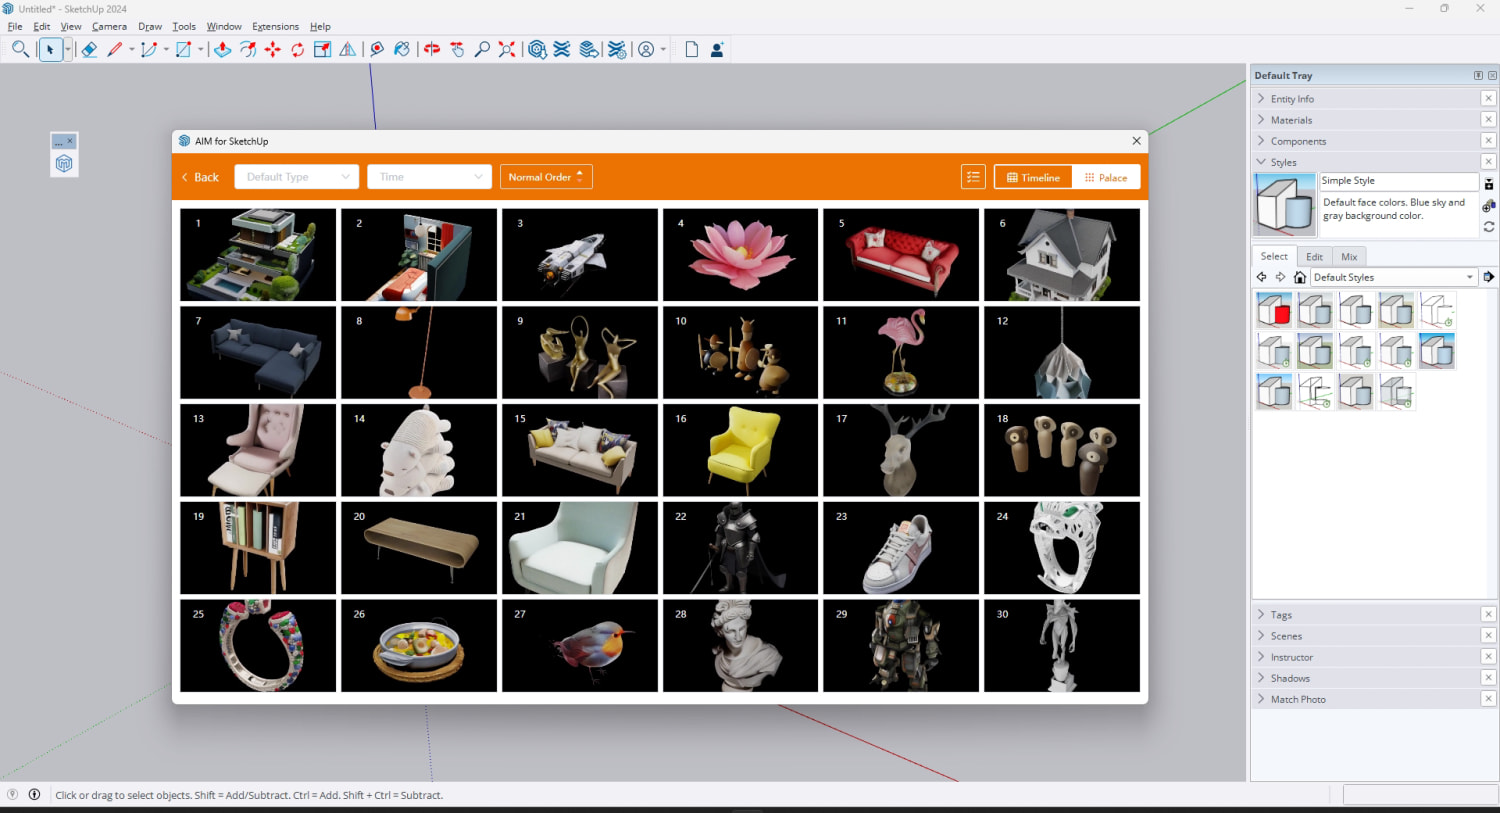Screen dimensions: 1500x813
Task: Click the home icon in Styles panel
Action: click(1299, 277)
